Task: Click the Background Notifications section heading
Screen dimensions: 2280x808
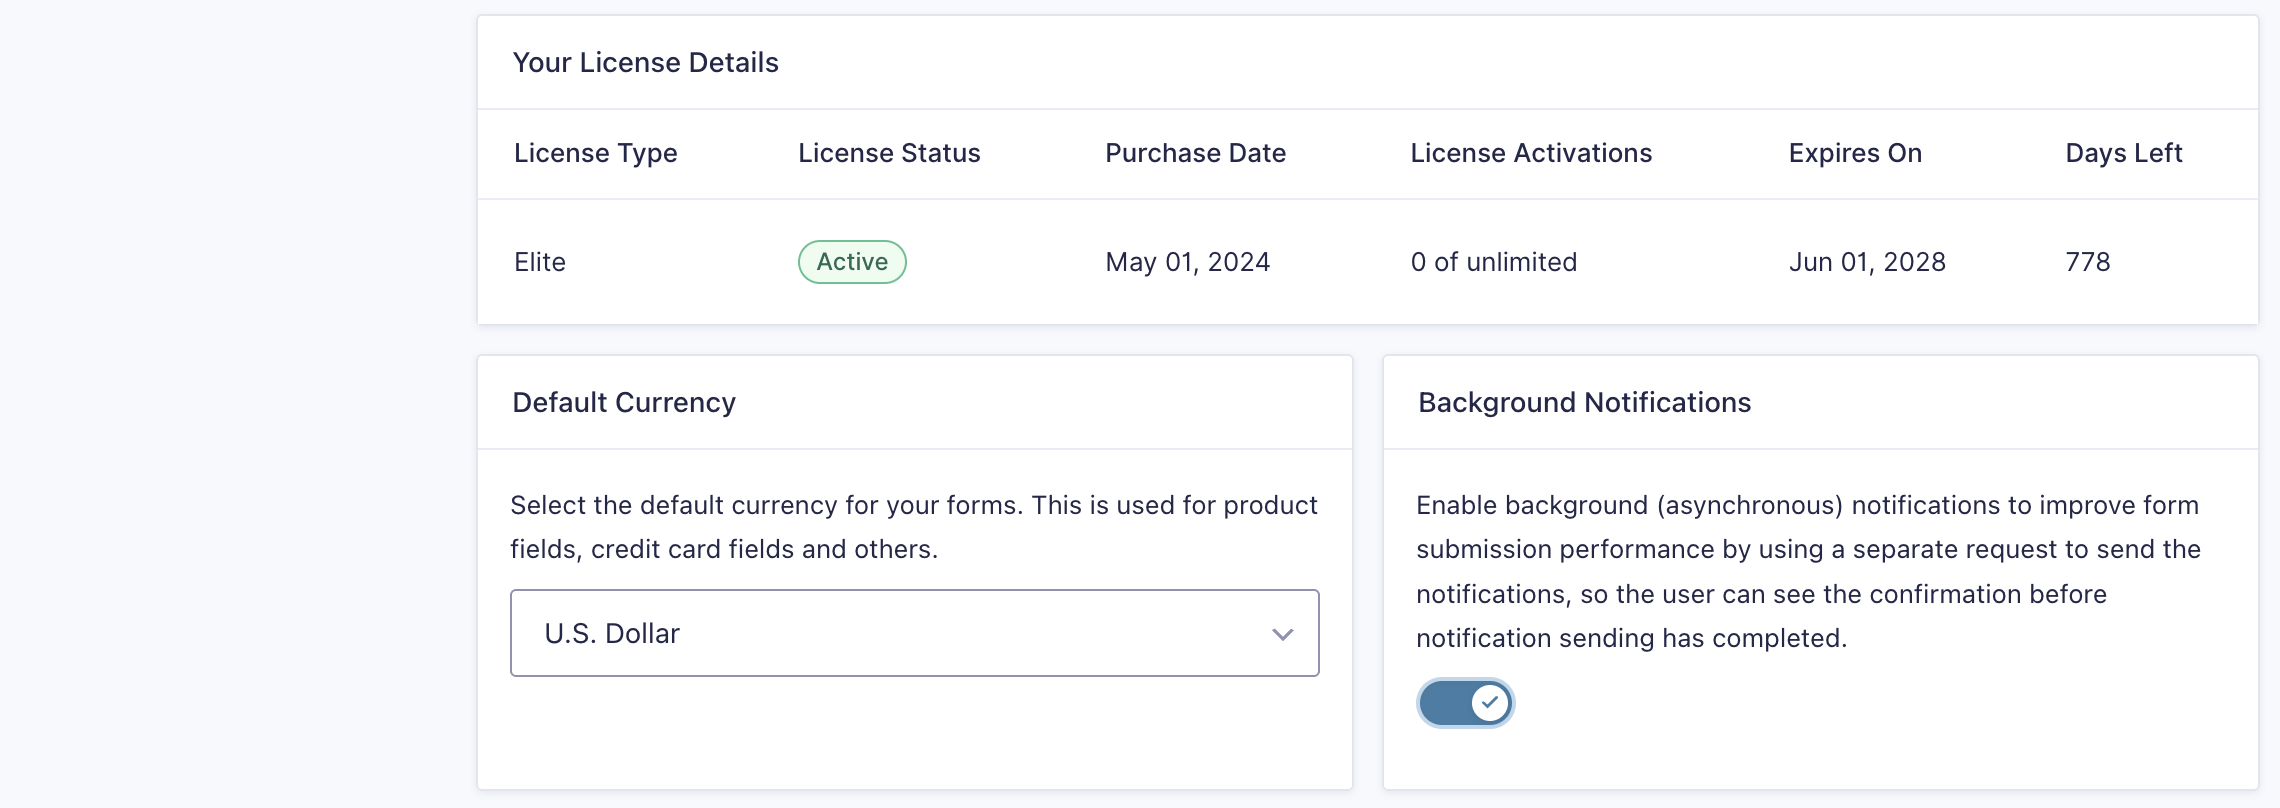Action: tap(1584, 402)
